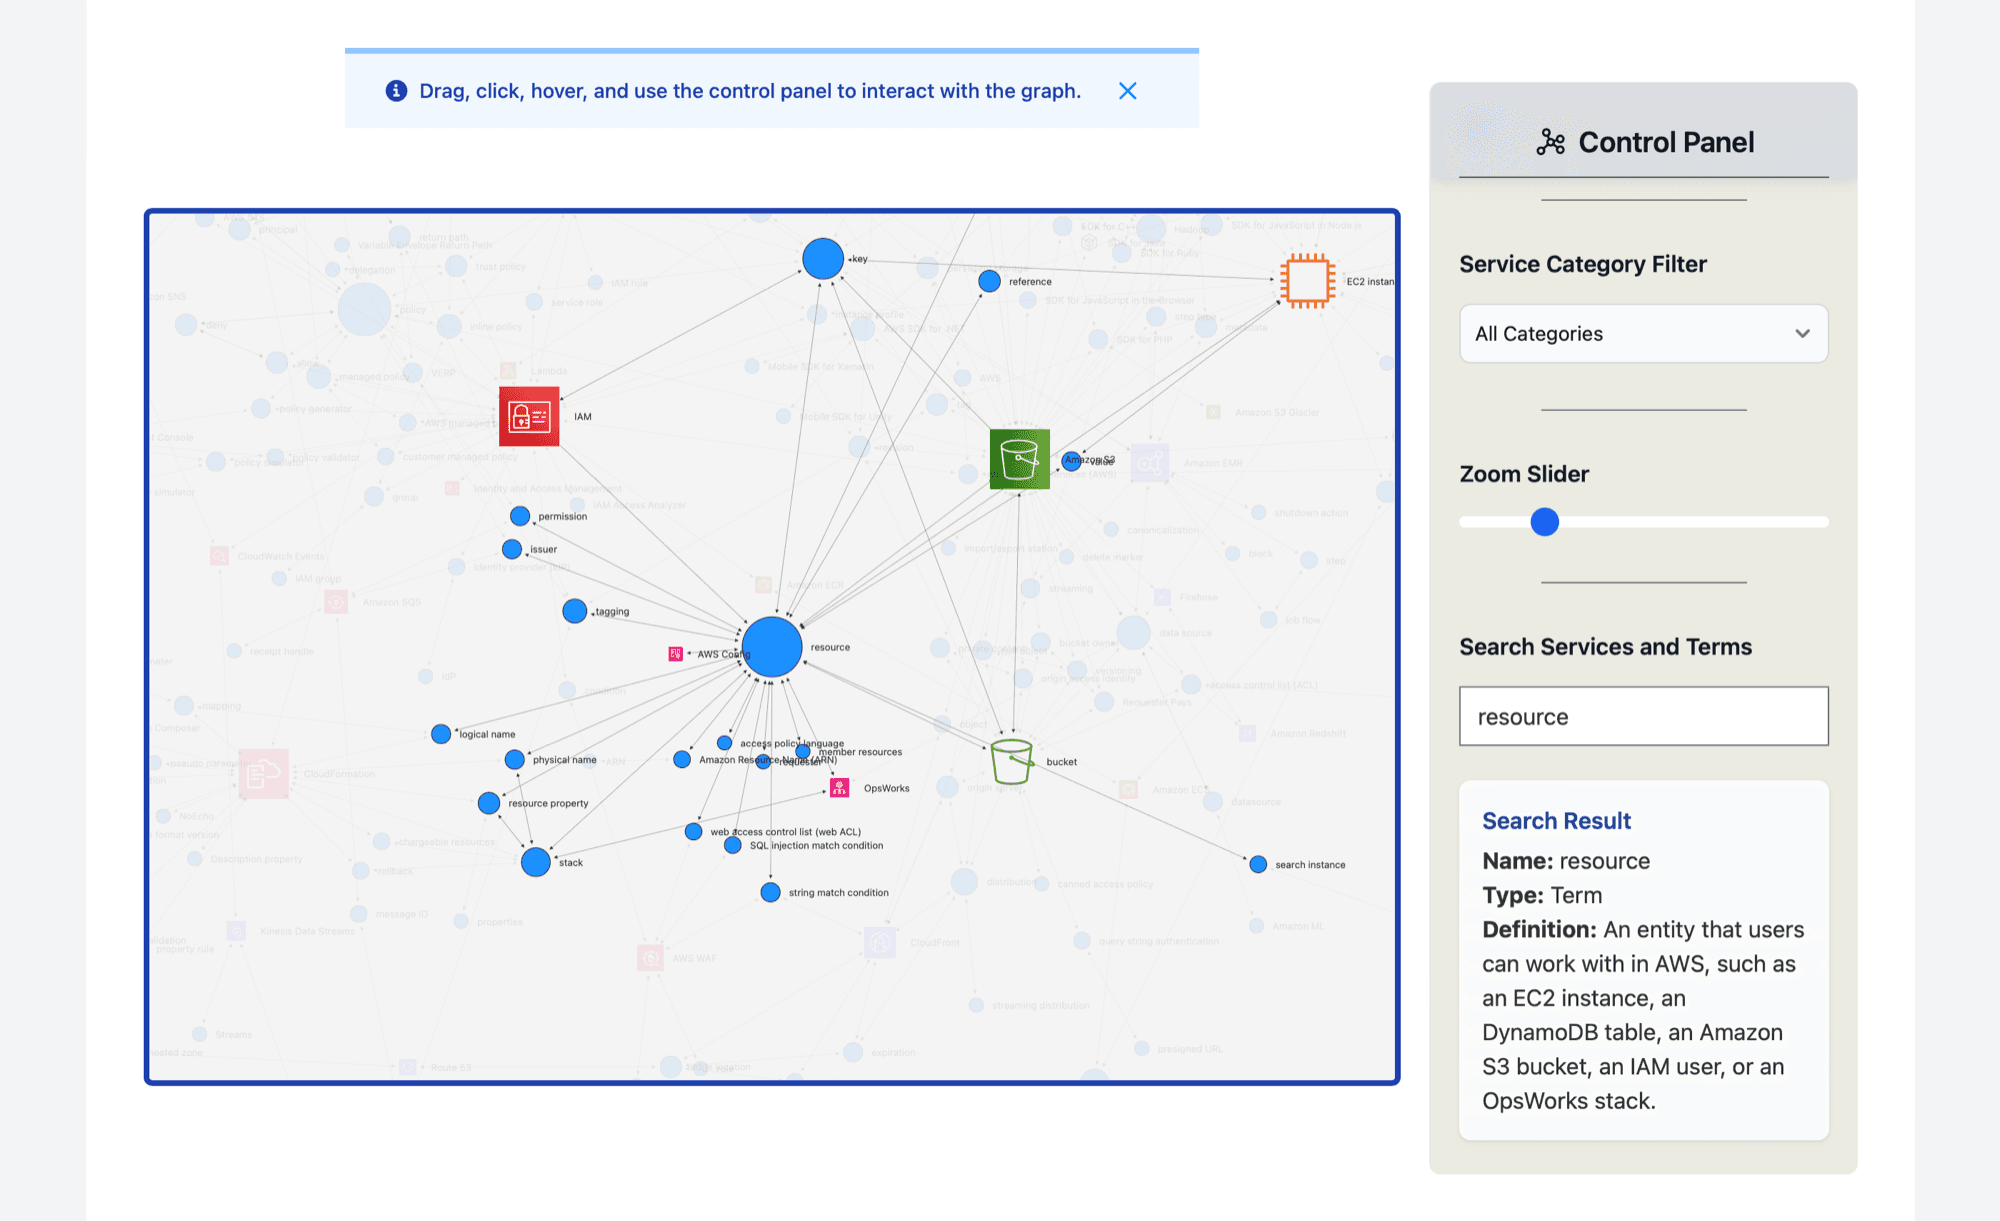Select the blue key node
The width and height of the screenshot is (2000, 1221).
click(x=823, y=259)
